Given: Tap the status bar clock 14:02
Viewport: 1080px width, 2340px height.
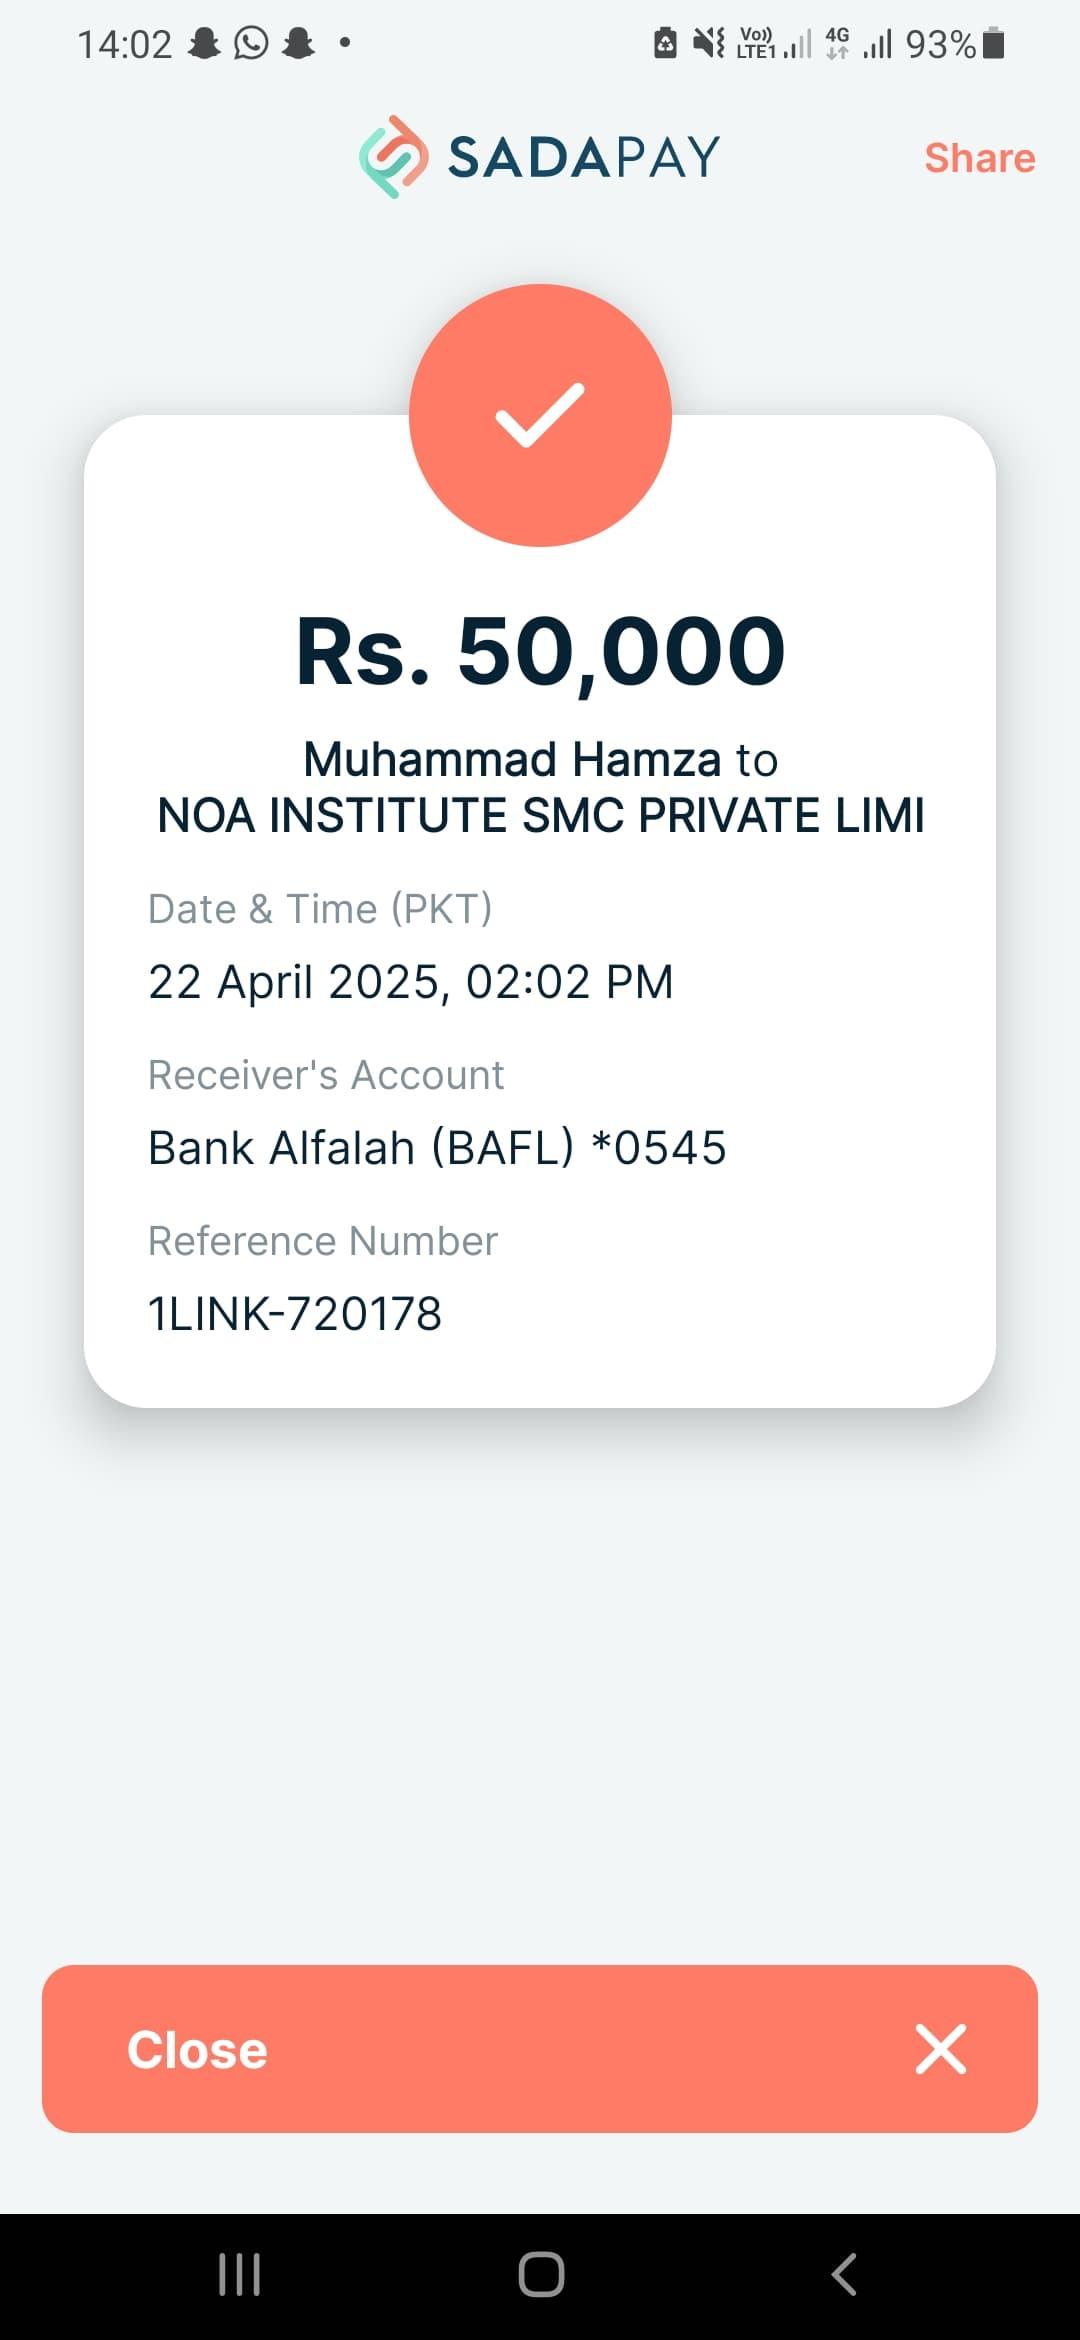Looking at the screenshot, I should pos(125,44).
